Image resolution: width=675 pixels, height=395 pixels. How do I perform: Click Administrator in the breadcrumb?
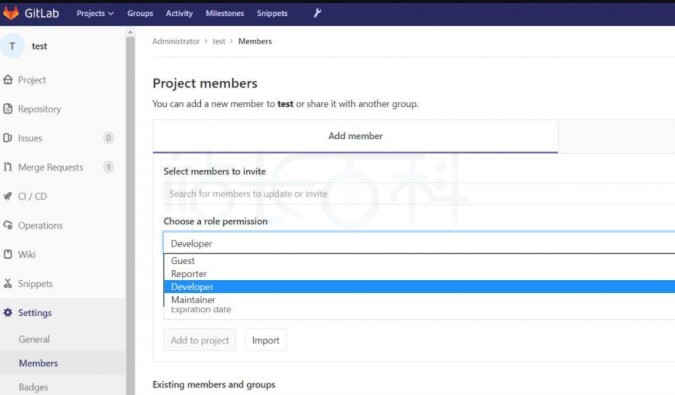[x=176, y=41]
